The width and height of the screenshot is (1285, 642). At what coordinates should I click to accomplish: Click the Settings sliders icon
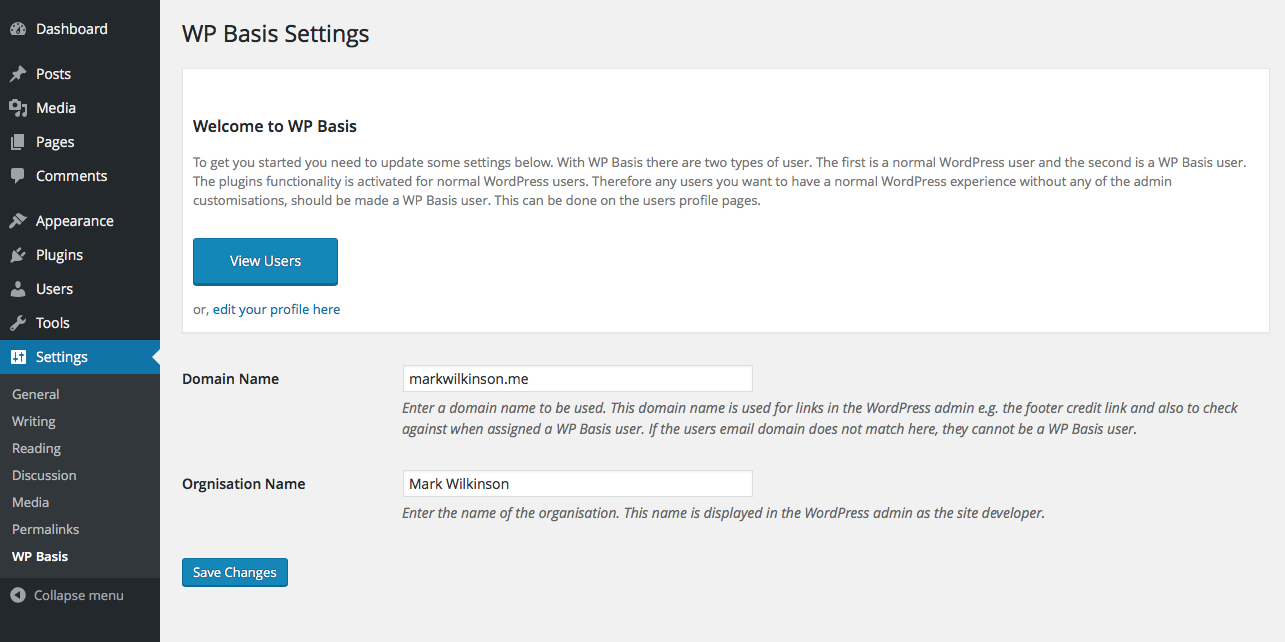click(x=18, y=357)
